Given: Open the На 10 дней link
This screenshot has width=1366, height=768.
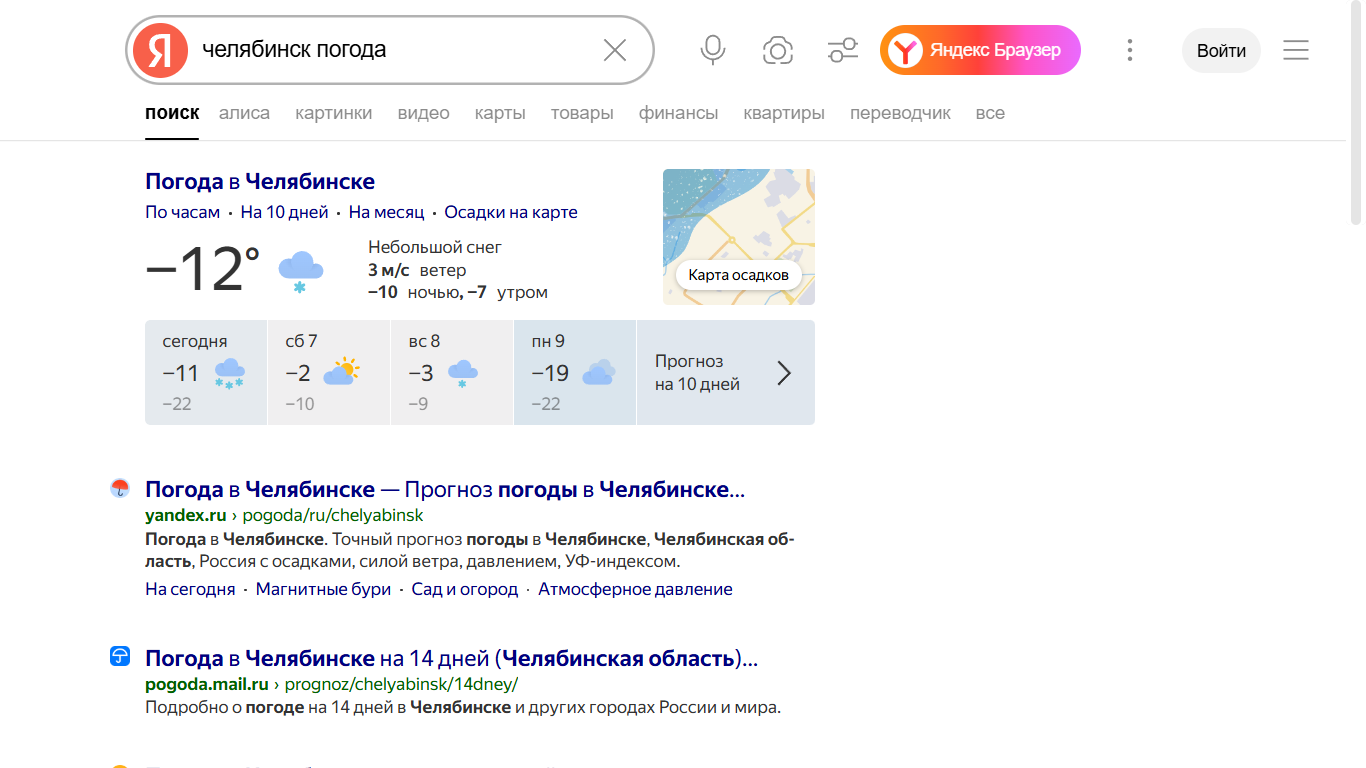Looking at the screenshot, I should tap(284, 212).
